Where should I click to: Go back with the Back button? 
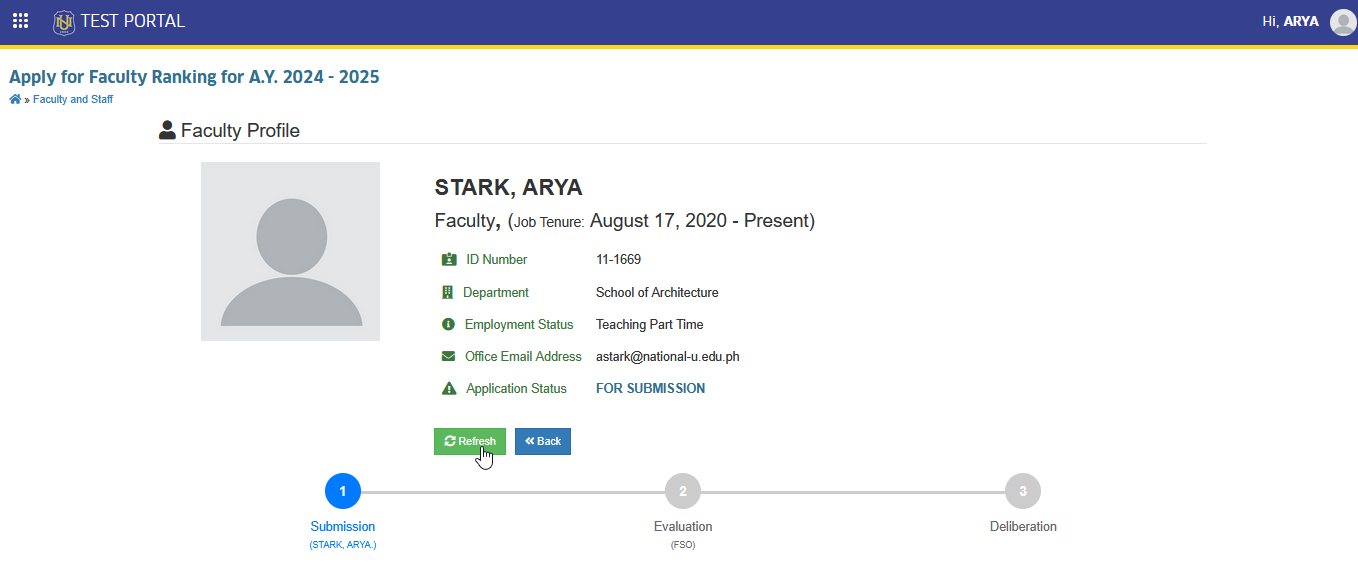(x=543, y=442)
